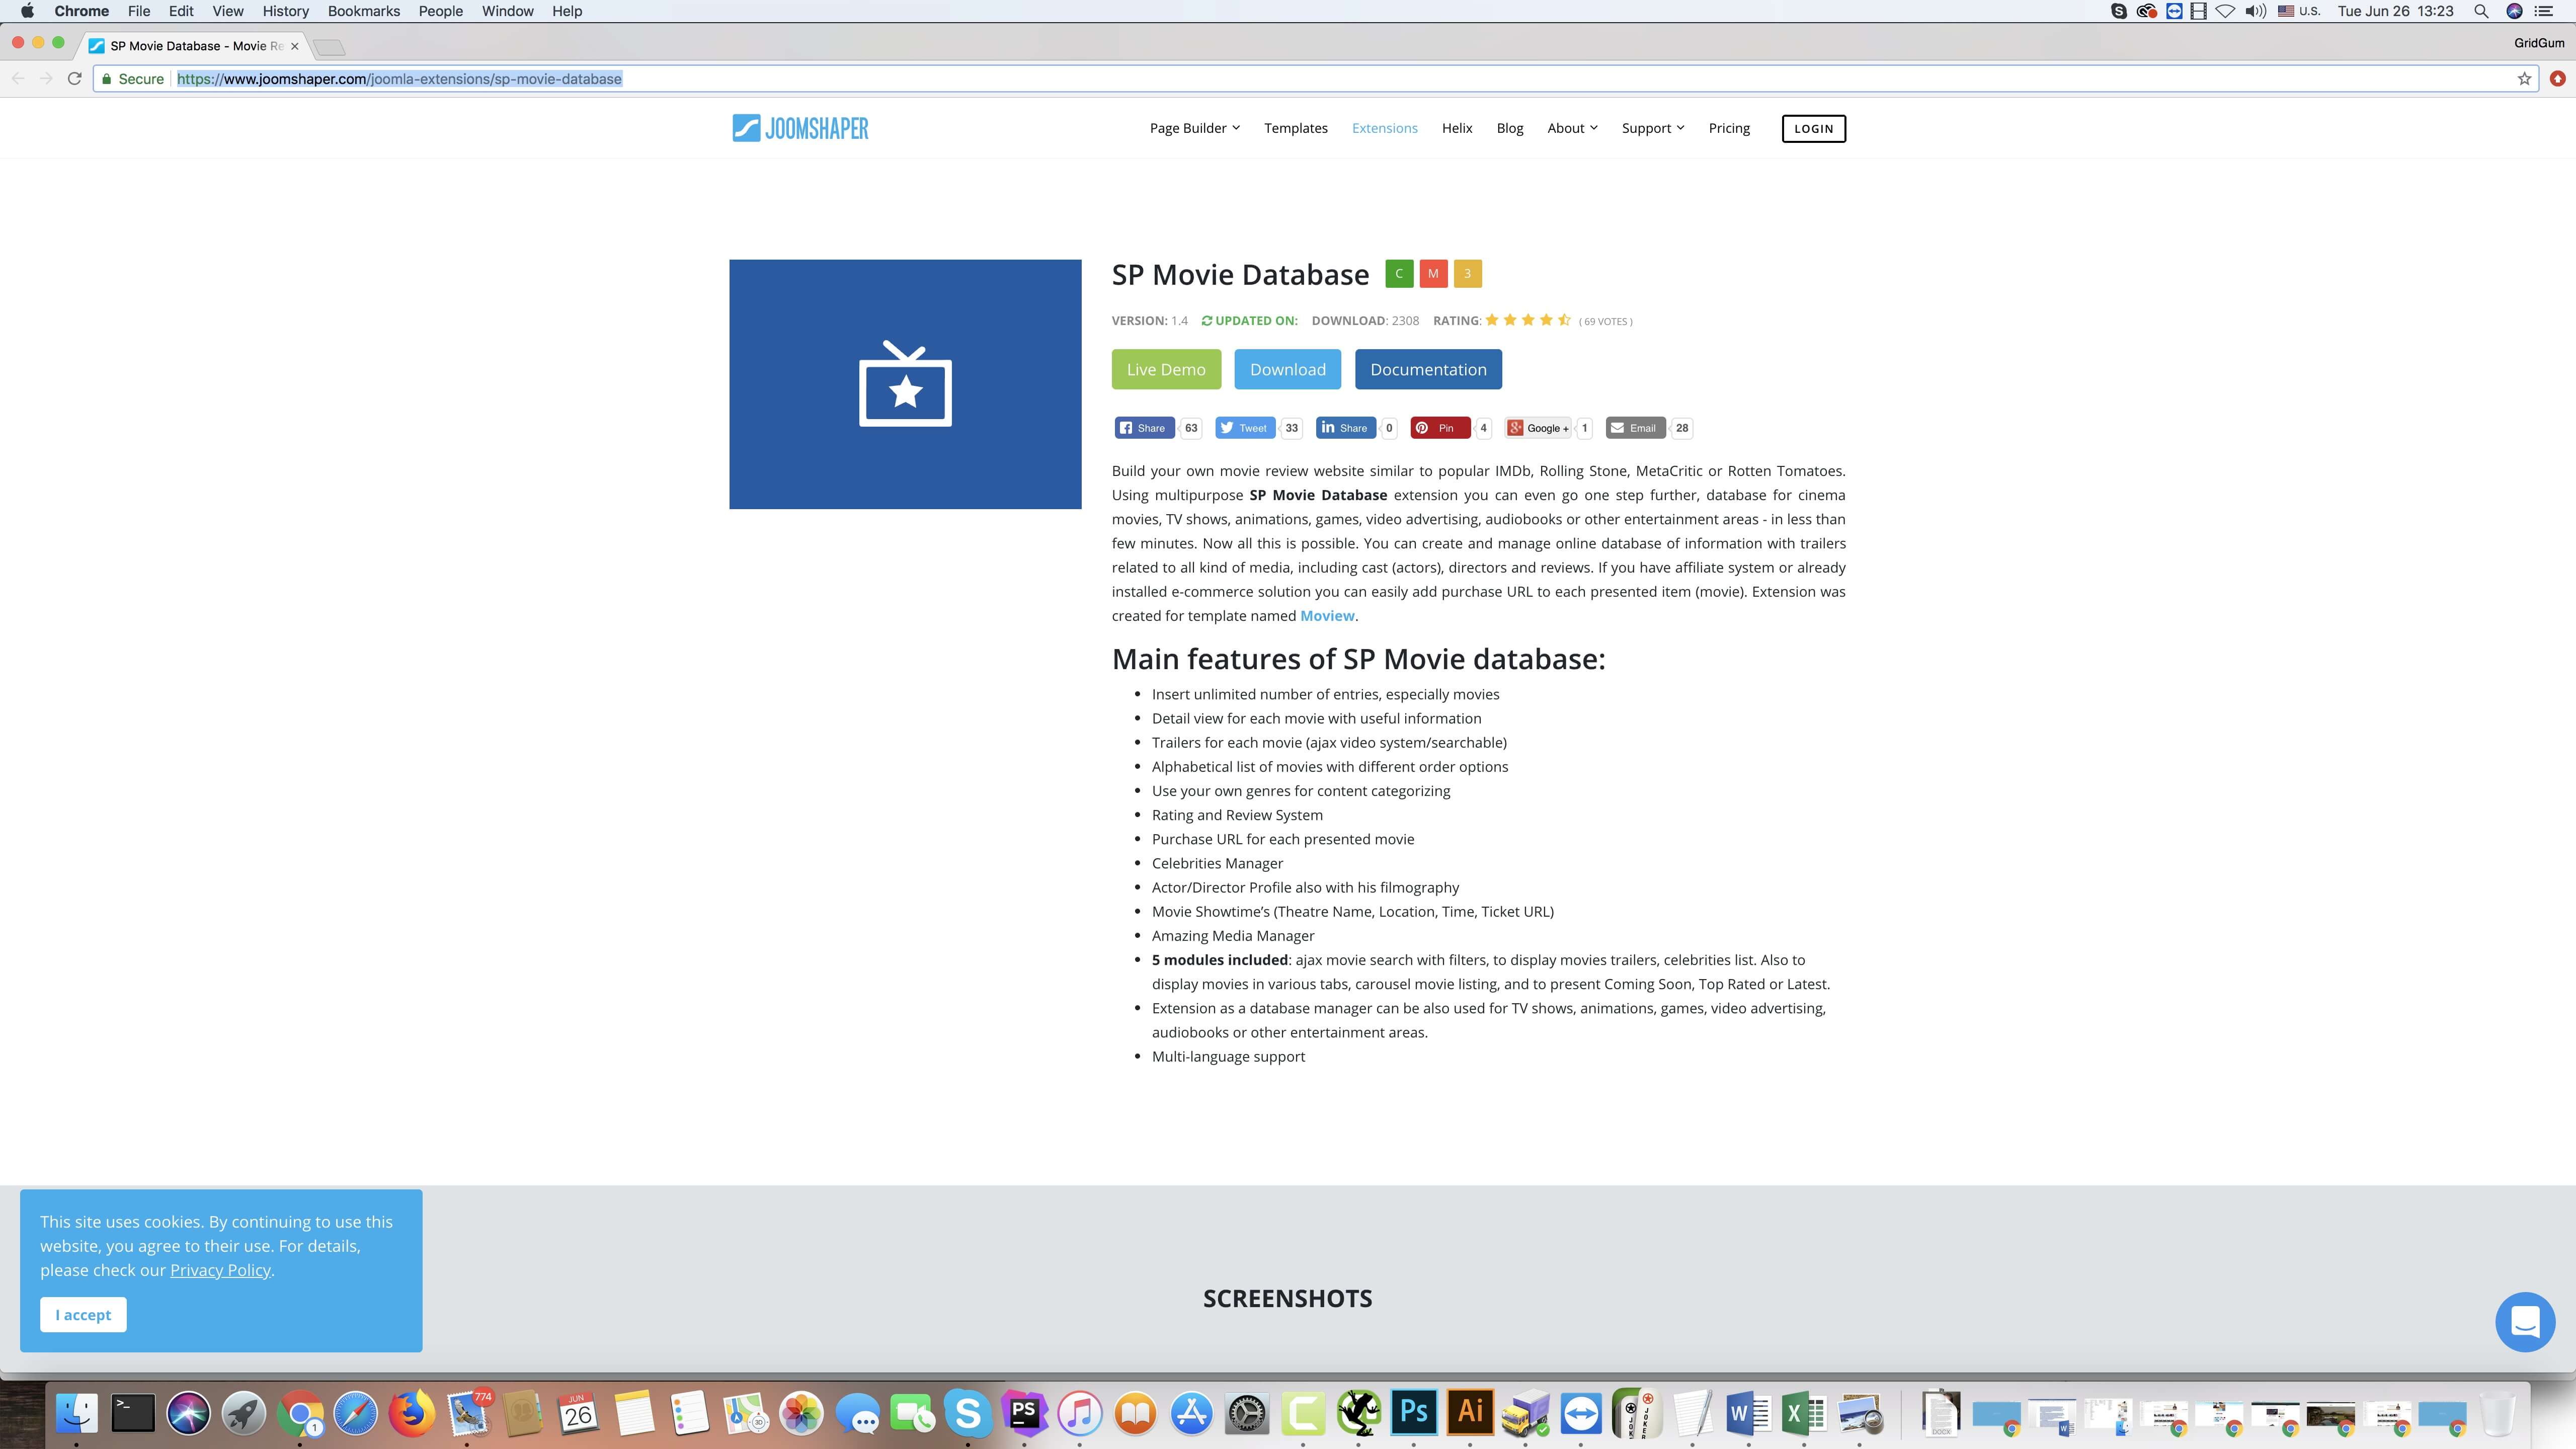Open the Trash in dock
2576x1449 pixels.
2498,1413
